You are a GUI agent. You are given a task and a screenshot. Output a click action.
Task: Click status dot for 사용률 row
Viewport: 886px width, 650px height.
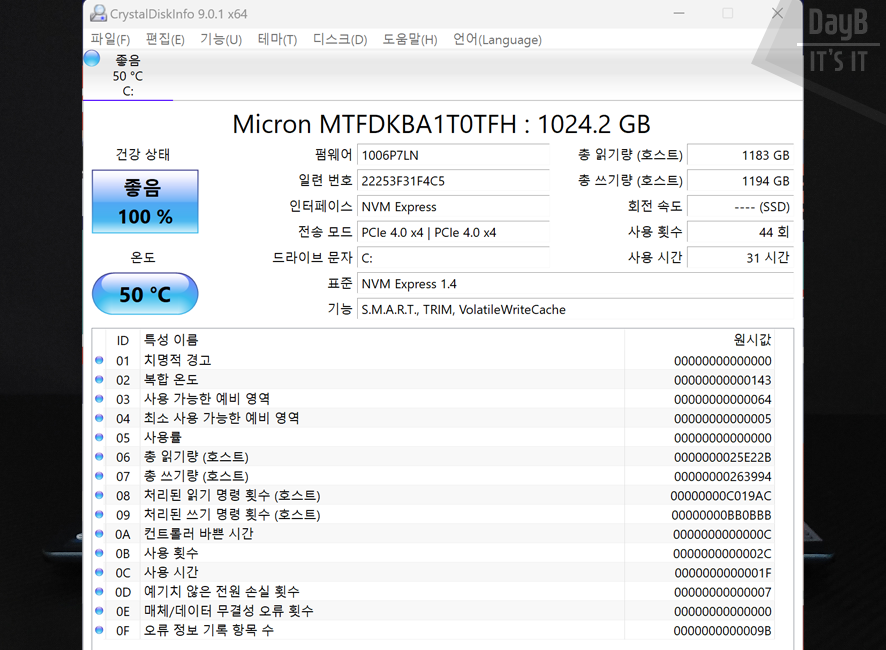pos(99,438)
